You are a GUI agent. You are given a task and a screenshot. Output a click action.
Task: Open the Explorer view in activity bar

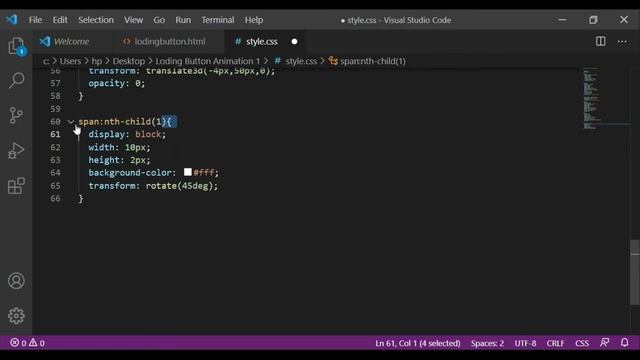pyautogui.click(x=16, y=46)
